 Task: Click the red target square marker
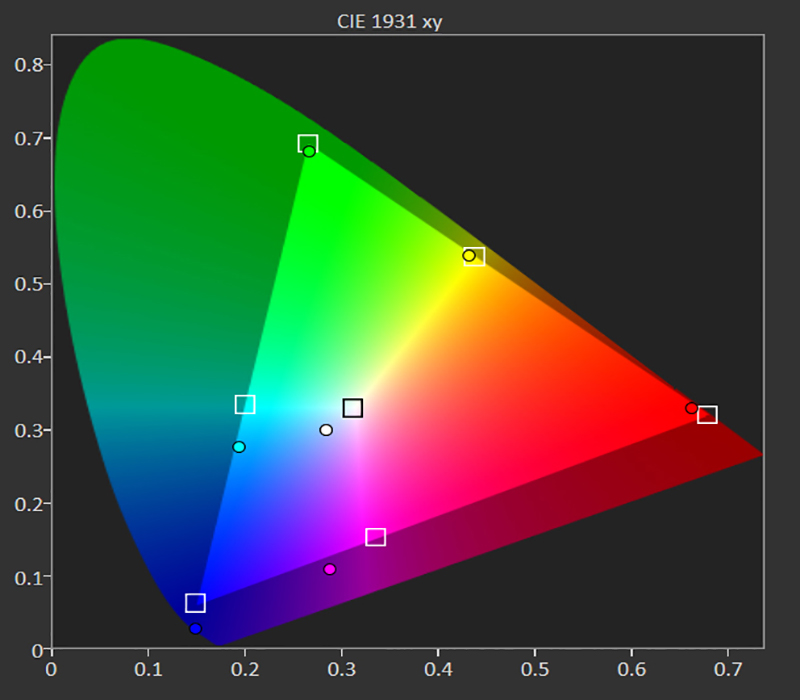707,414
